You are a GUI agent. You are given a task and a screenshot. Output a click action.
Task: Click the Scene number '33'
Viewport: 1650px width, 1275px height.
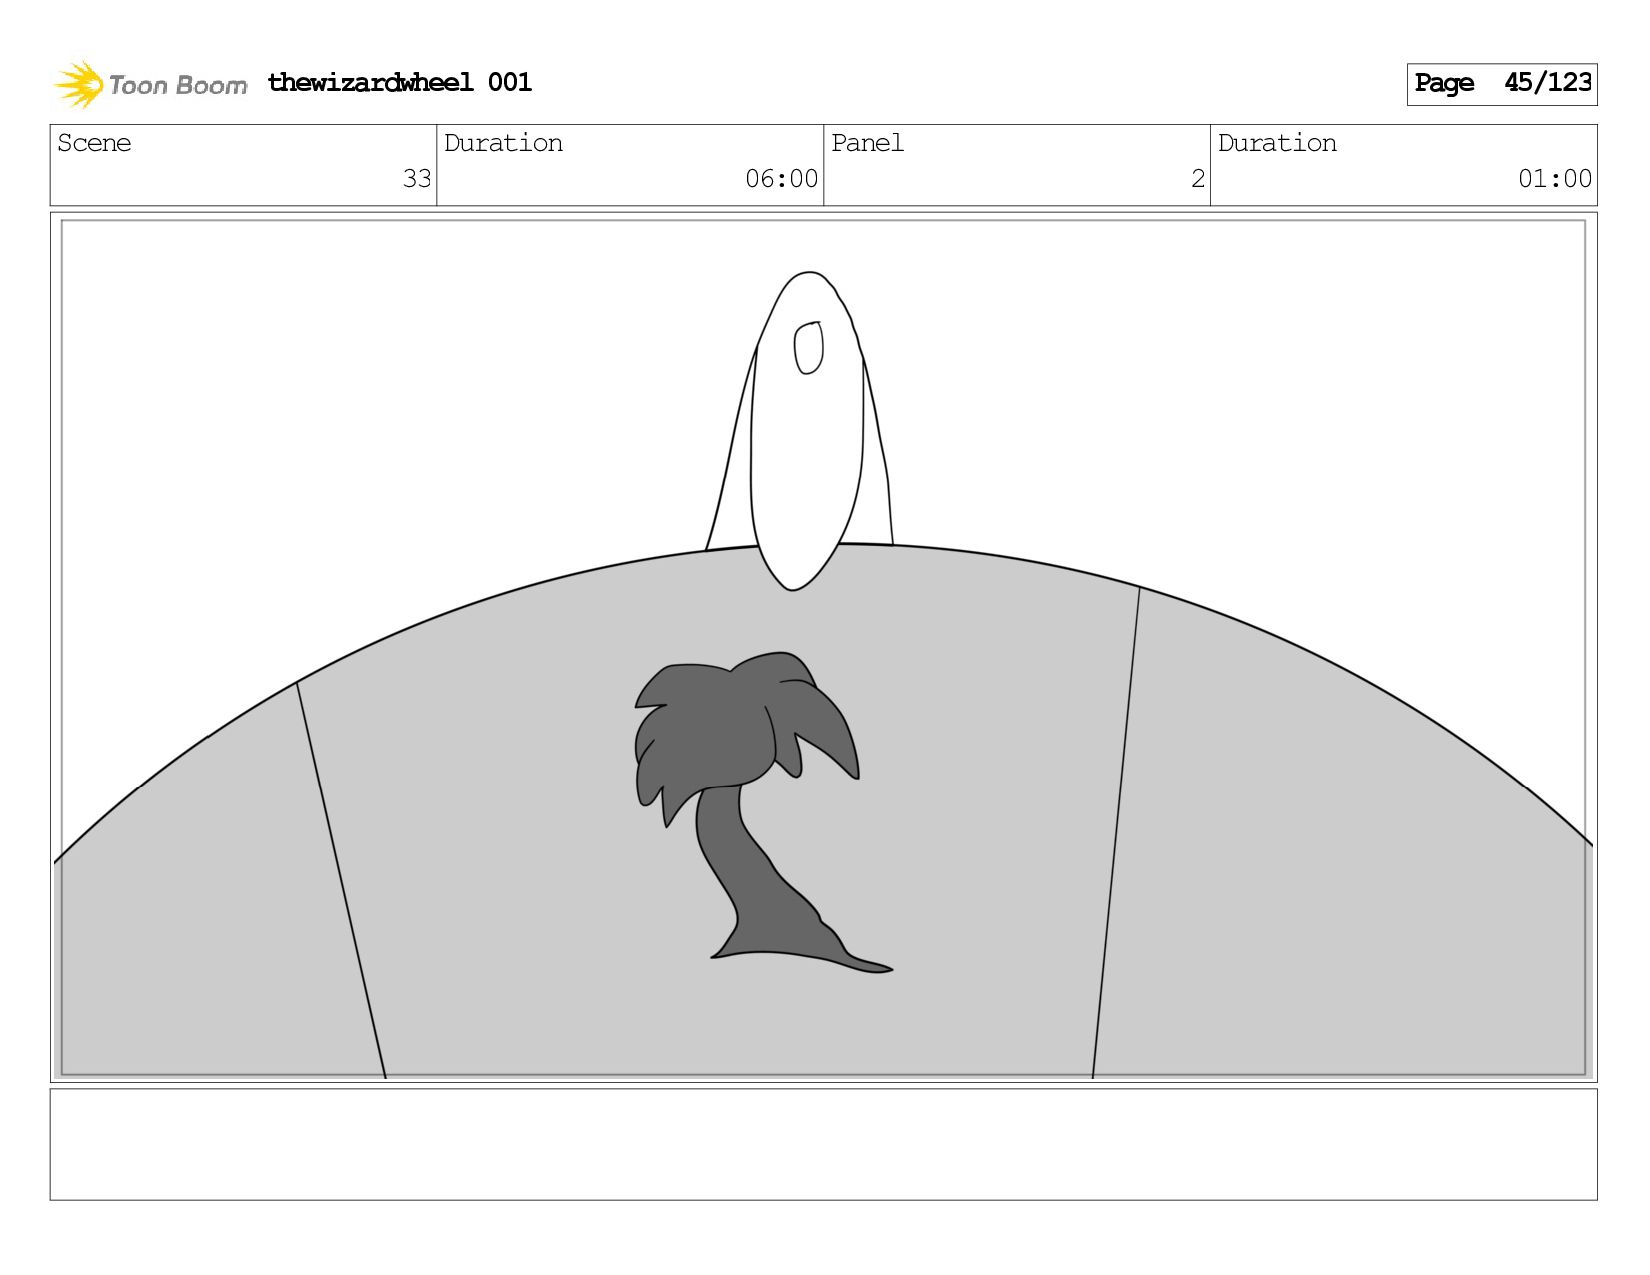coord(416,179)
